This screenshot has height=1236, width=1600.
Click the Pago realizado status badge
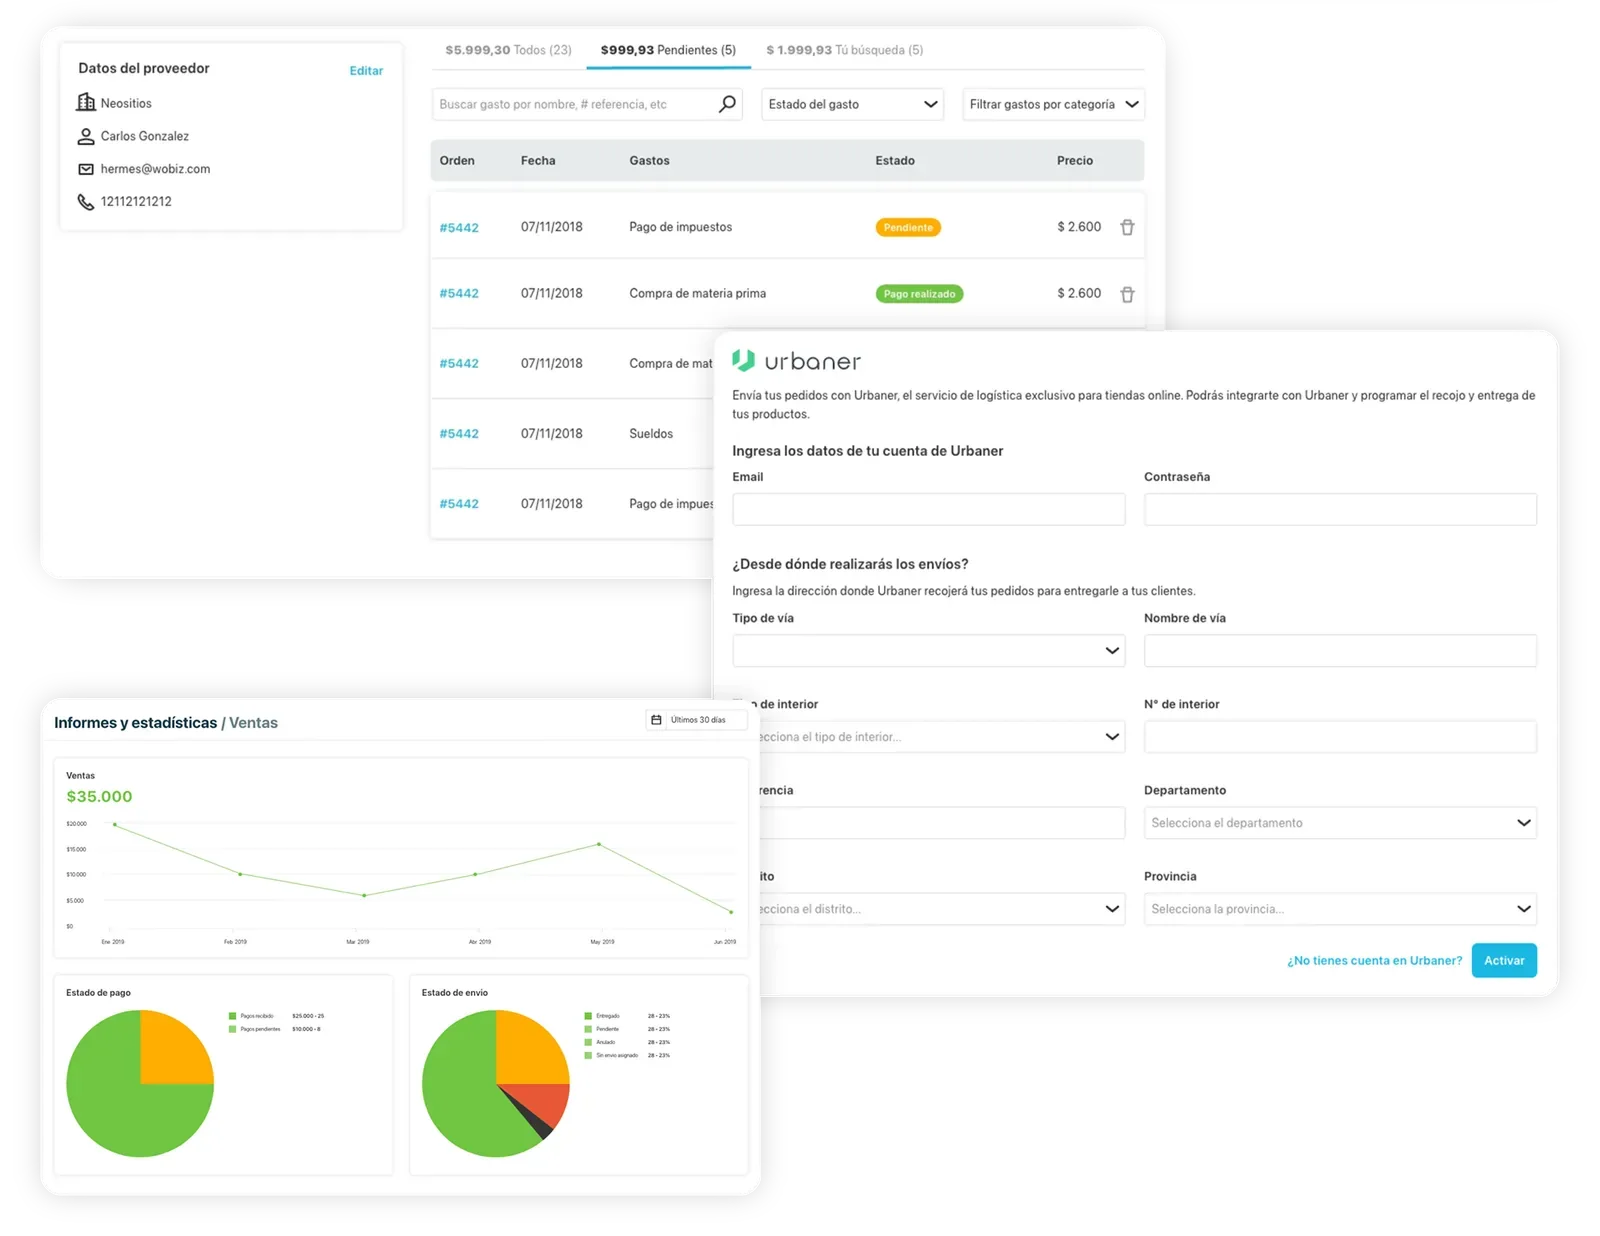[919, 294]
